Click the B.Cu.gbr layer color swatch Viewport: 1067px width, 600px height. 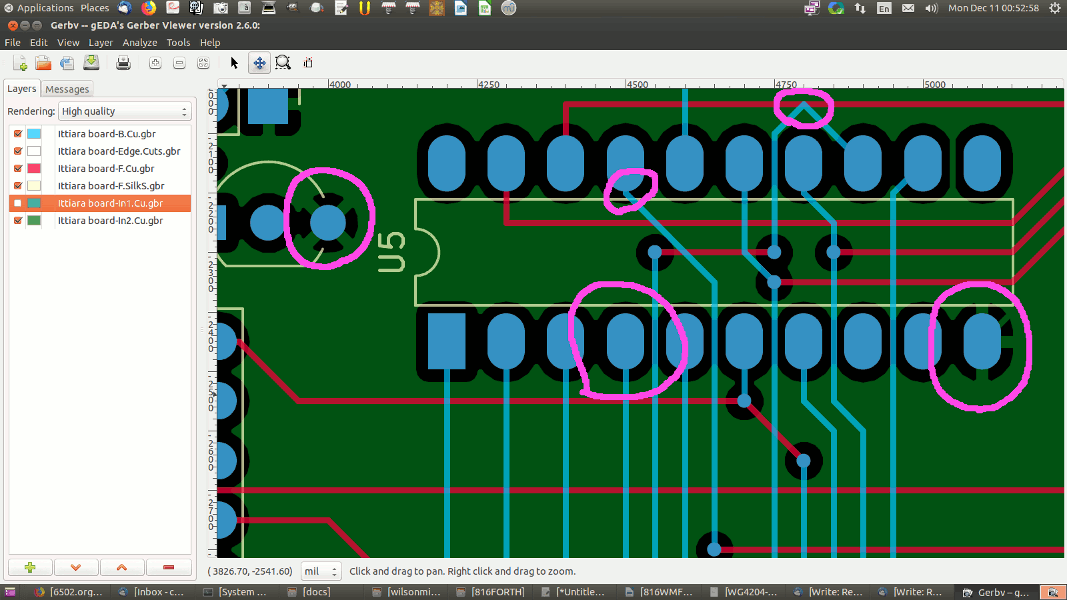34,134
